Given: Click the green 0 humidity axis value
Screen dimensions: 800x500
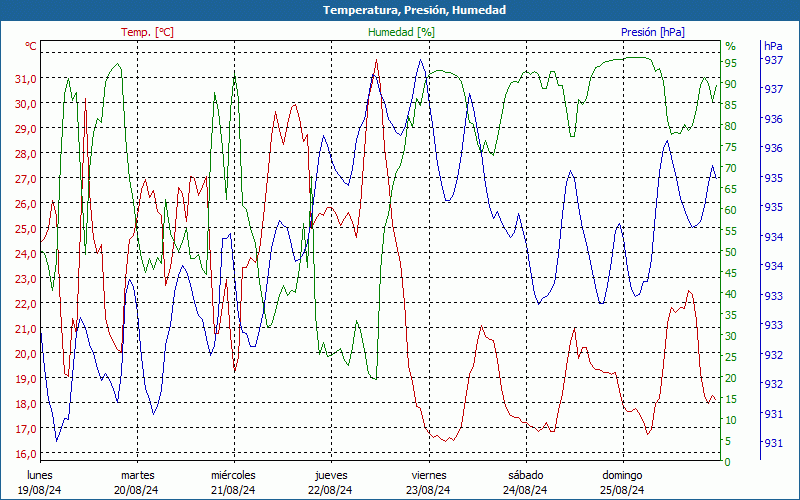Looking at the screenshot, I should pyautogui.click(x=728, y=462).
